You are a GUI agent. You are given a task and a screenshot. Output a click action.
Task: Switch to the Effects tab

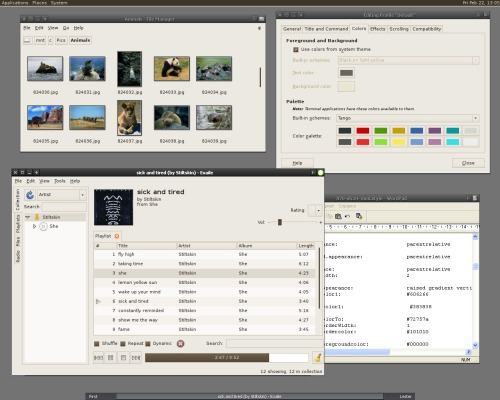click(x=377, y=29)
